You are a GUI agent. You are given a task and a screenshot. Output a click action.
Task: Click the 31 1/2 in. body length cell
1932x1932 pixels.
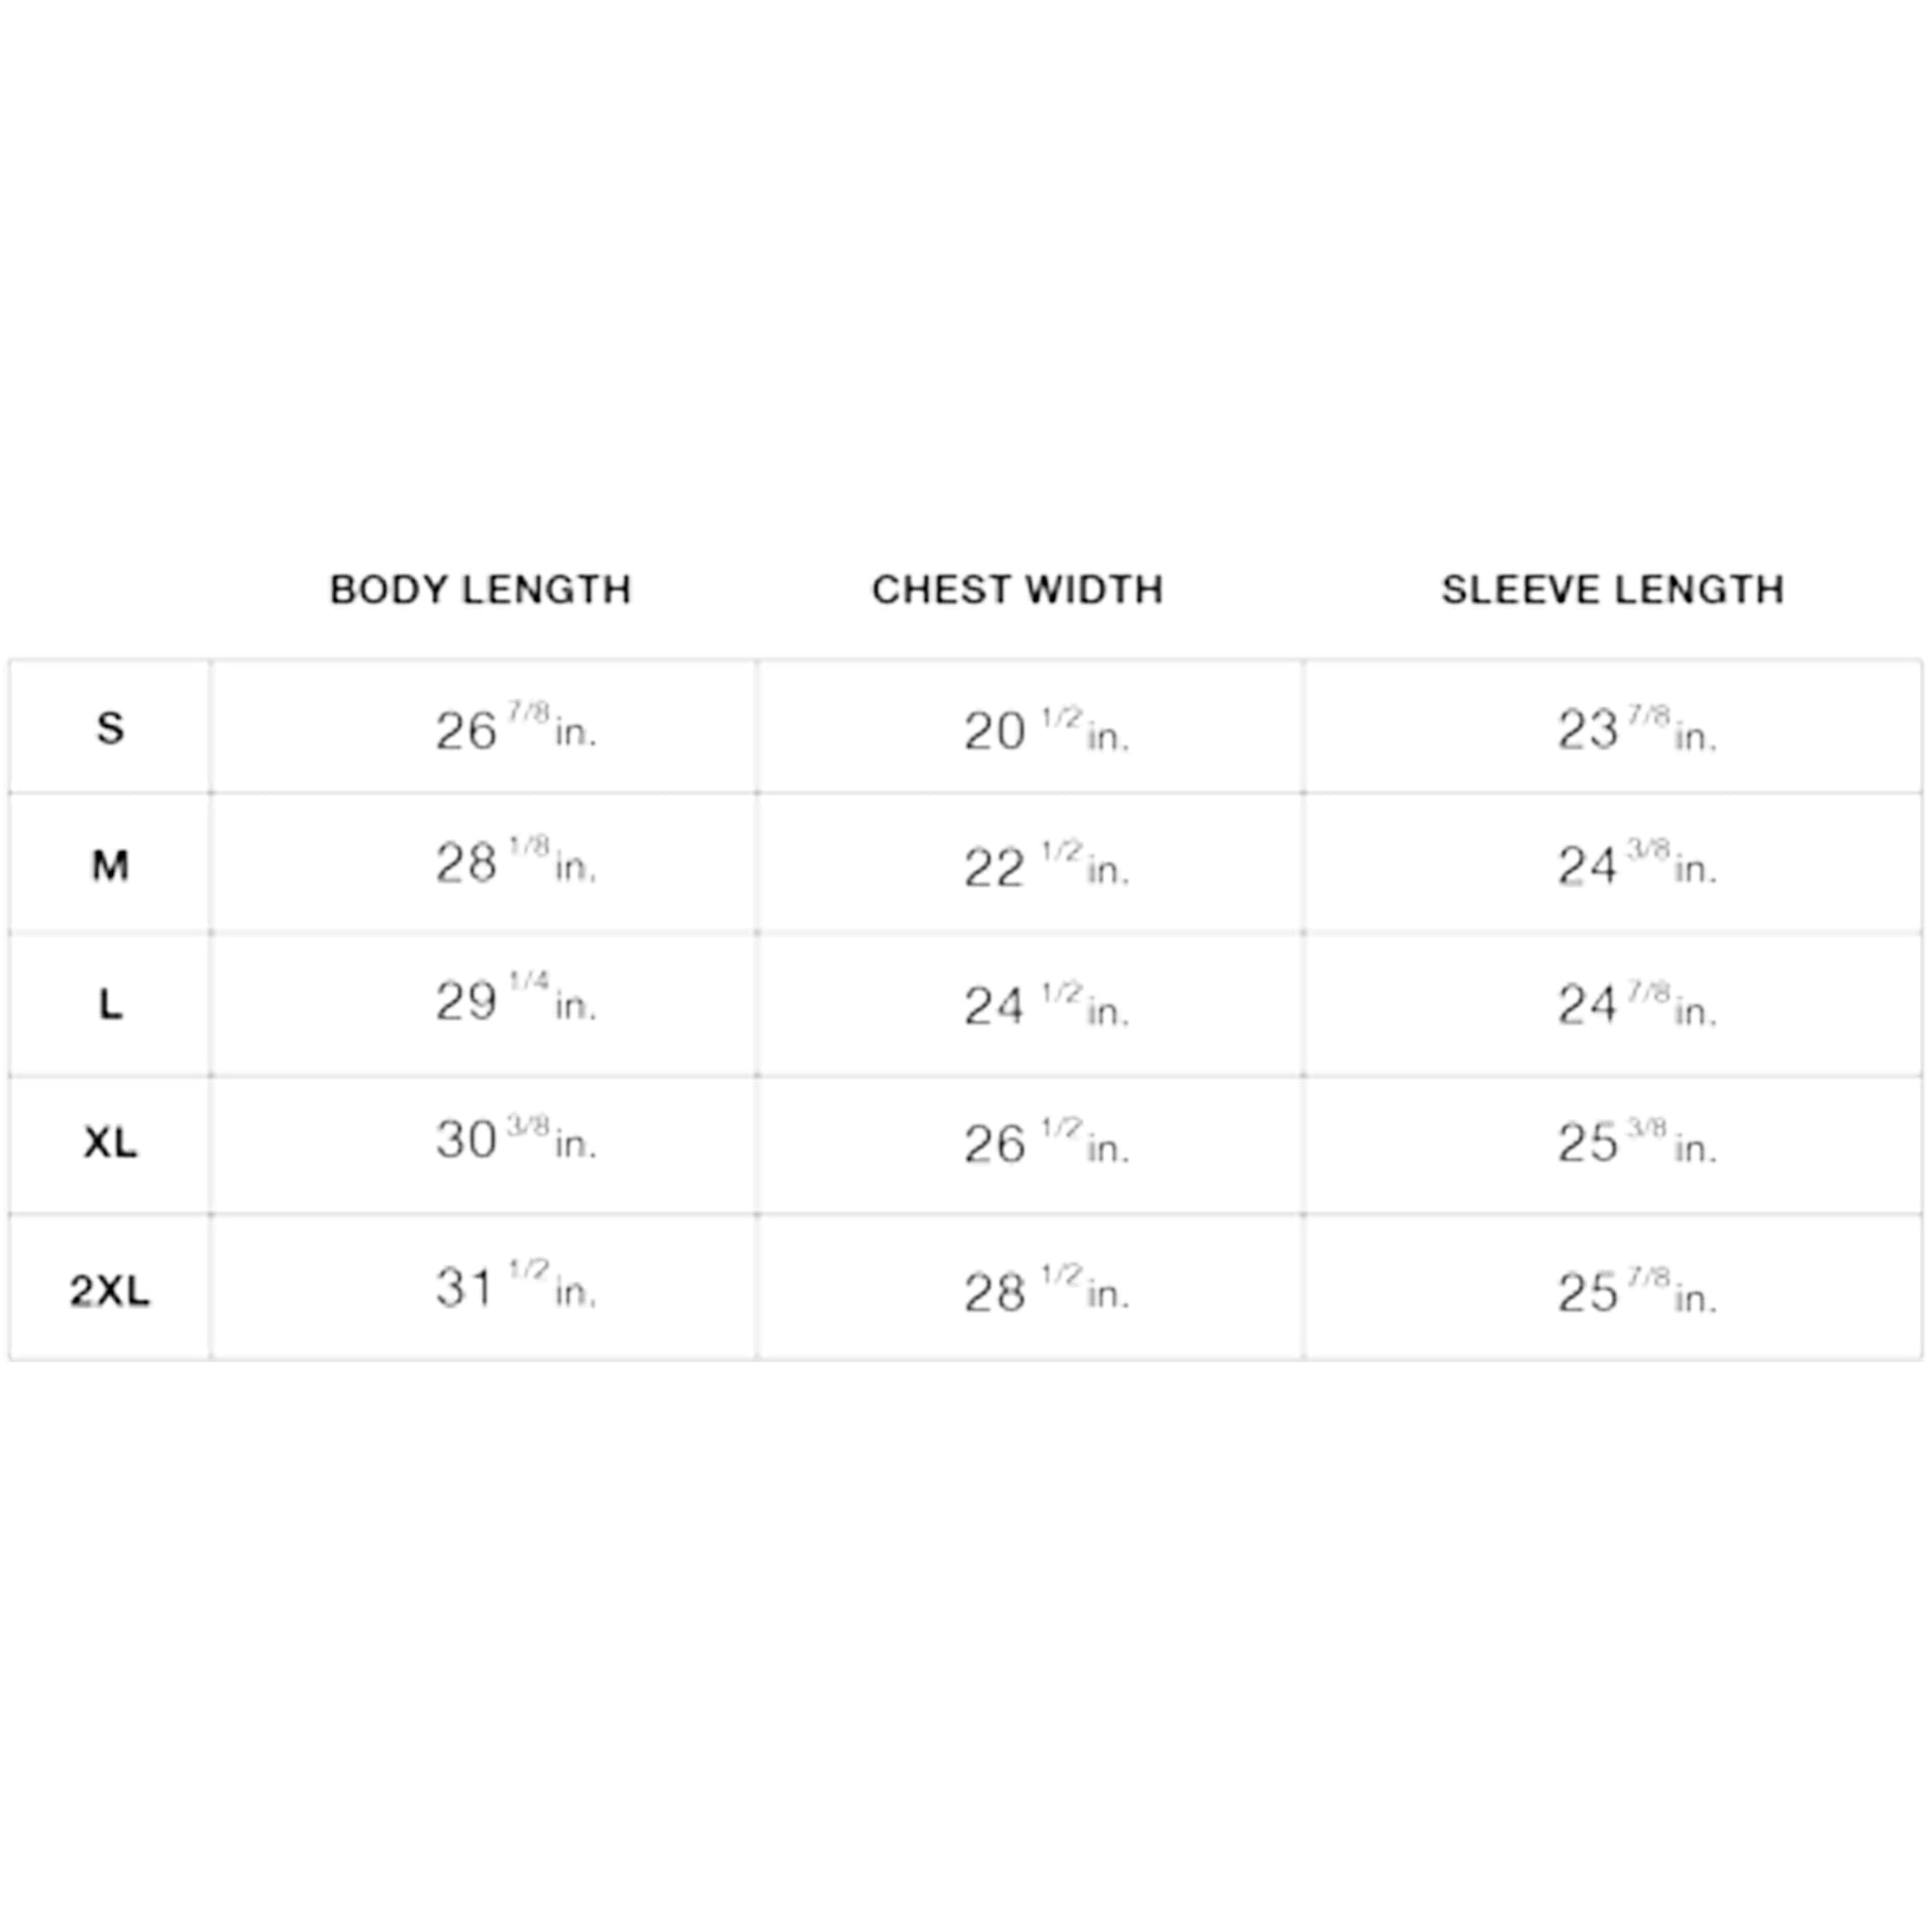click(484, 1288)
